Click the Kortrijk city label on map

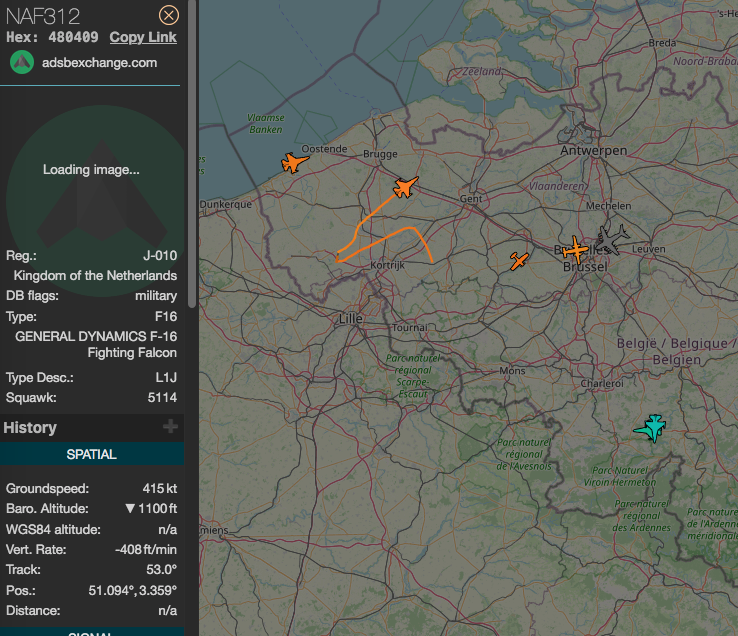click(387, 265)
